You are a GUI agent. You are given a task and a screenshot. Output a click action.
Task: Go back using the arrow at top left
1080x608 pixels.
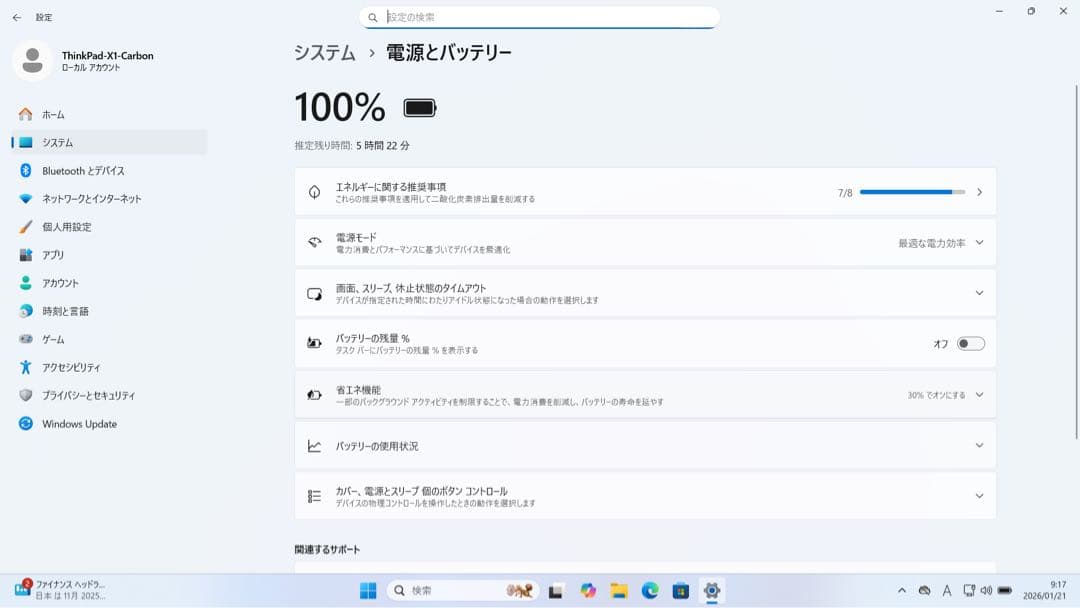(14, 17)
